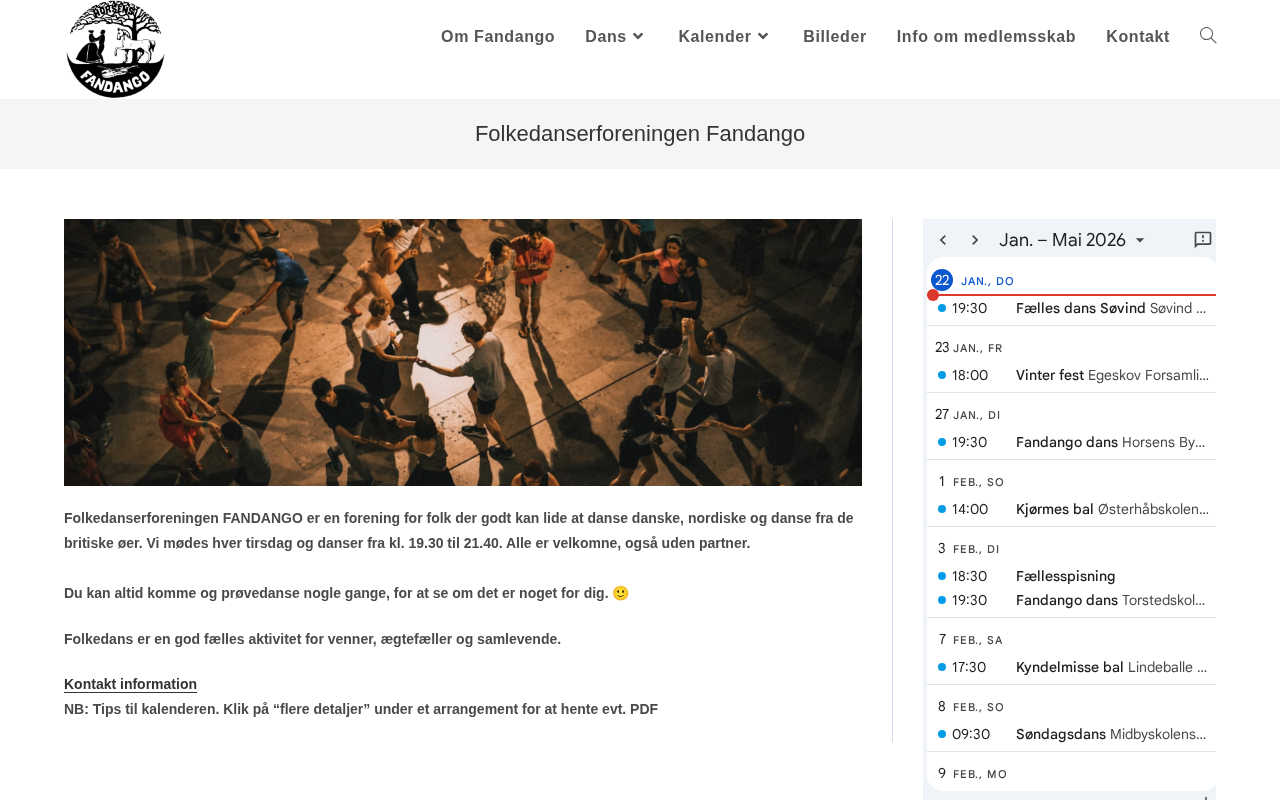The height and width of the screenshot is (800, 1280).
Task: Select the Fællesspisning event at 18:30
Action: pos(1065,577)
